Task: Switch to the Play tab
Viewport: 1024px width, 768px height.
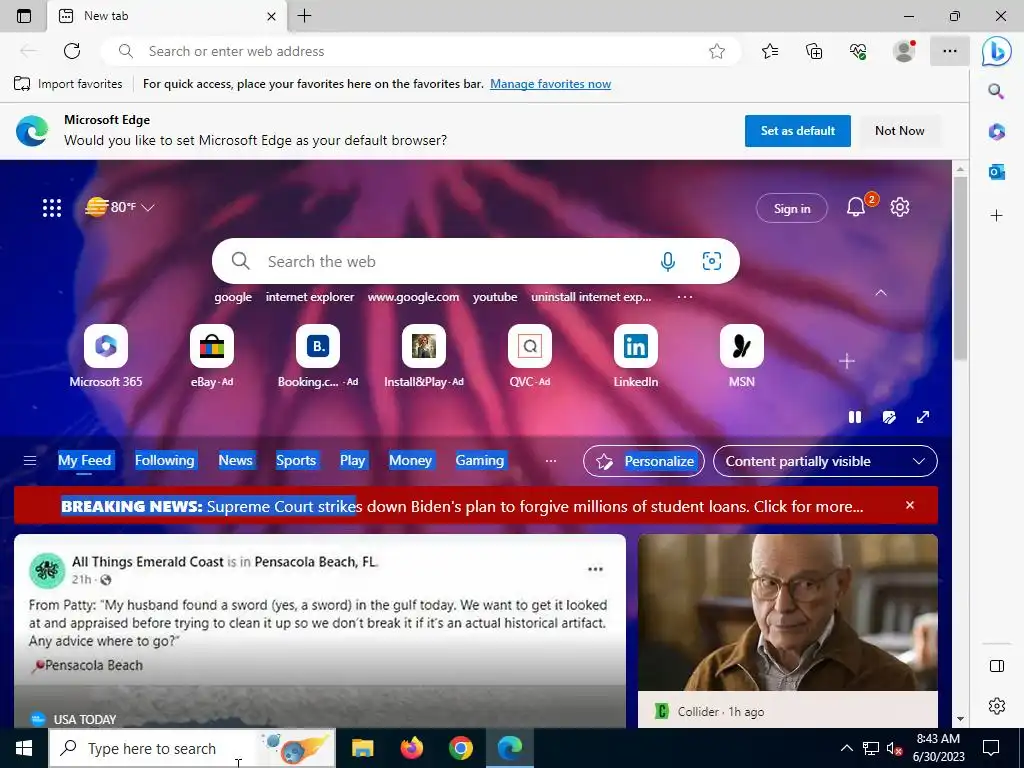Action: click(353, 460)
